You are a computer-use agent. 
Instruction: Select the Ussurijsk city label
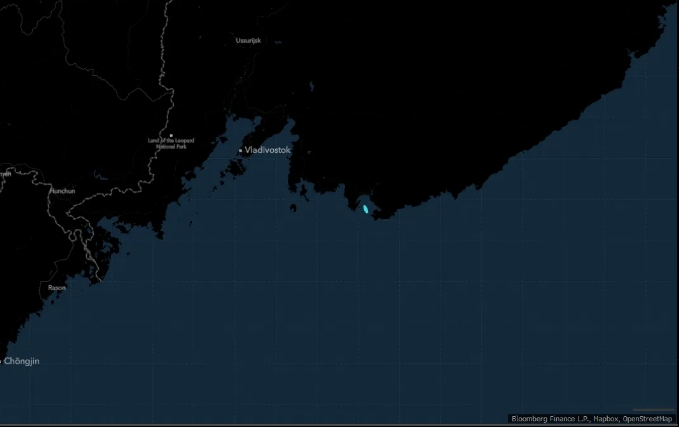point(247,40)
